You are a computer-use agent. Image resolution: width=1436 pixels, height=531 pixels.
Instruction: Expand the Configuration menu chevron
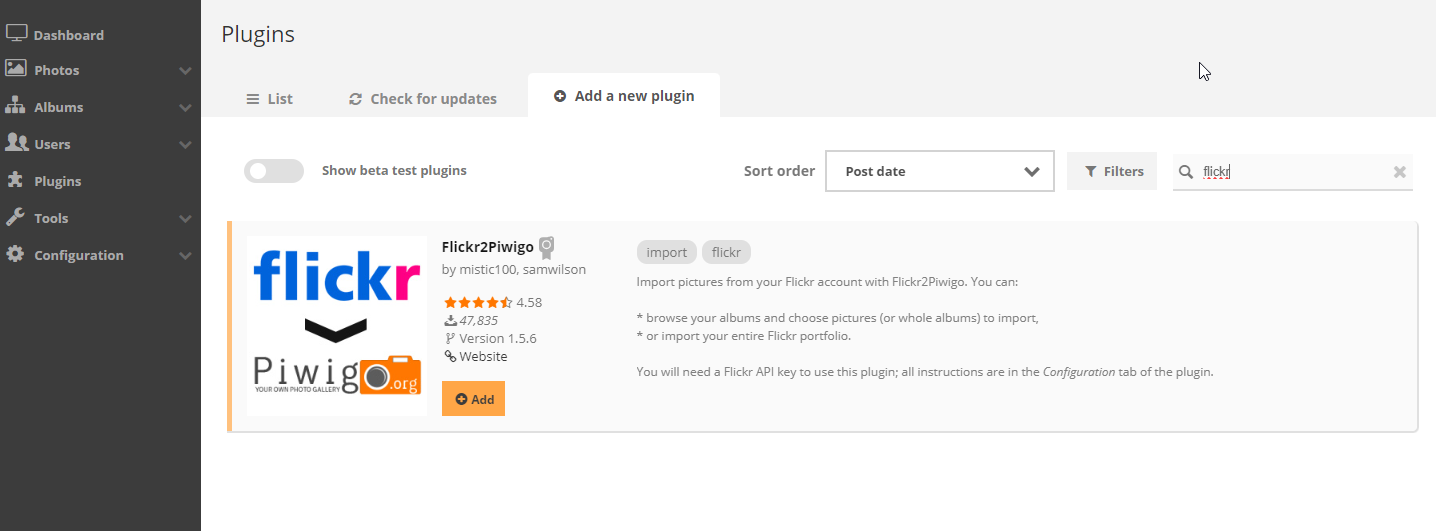pos(185,256)
